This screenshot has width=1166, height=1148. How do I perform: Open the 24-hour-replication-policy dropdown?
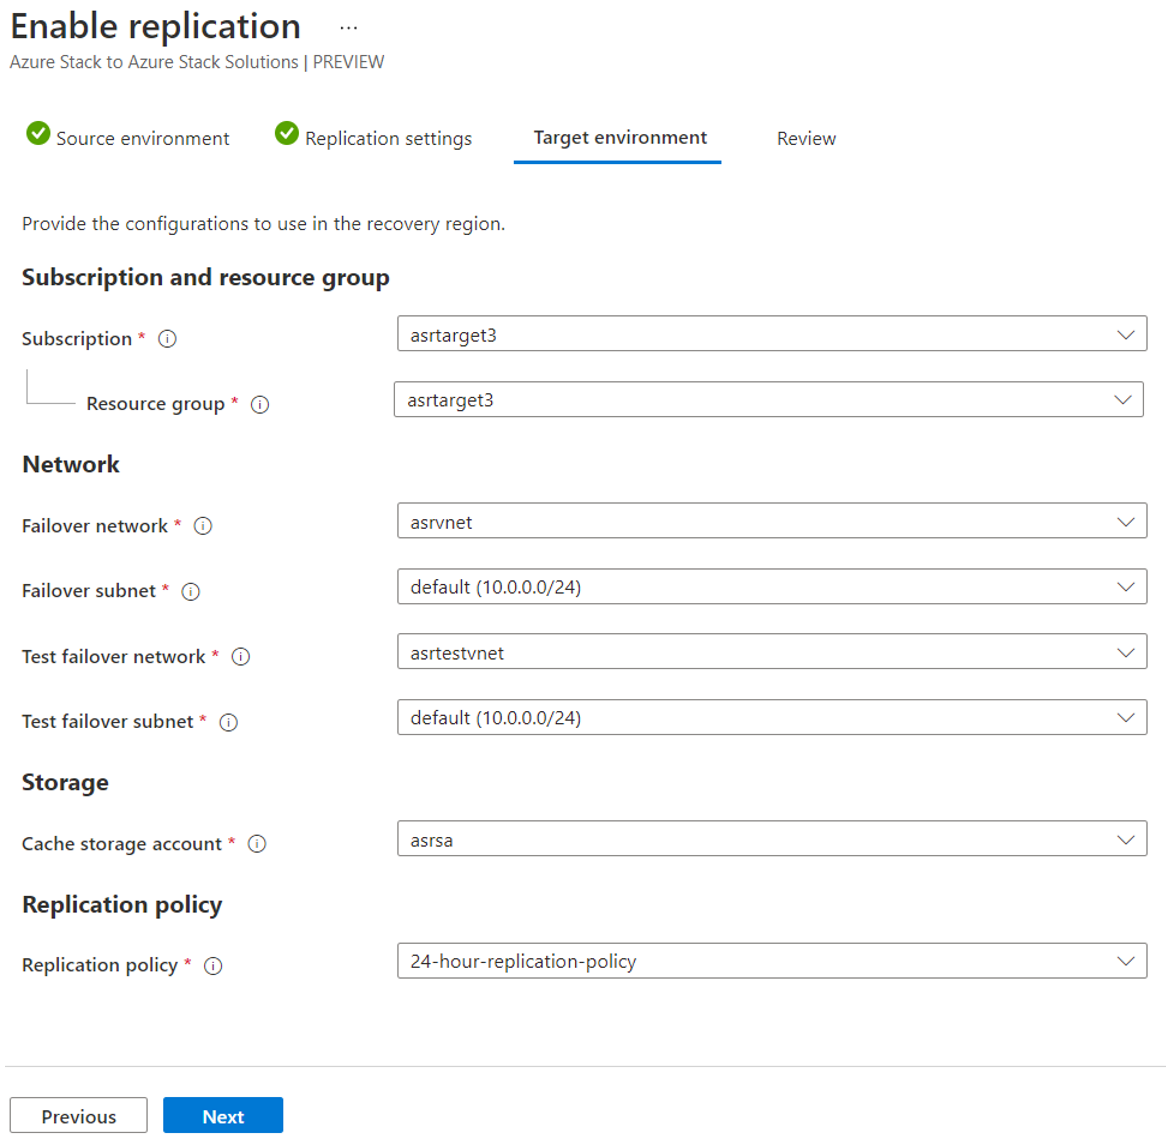pyautogui.click(x=771, y=961)
